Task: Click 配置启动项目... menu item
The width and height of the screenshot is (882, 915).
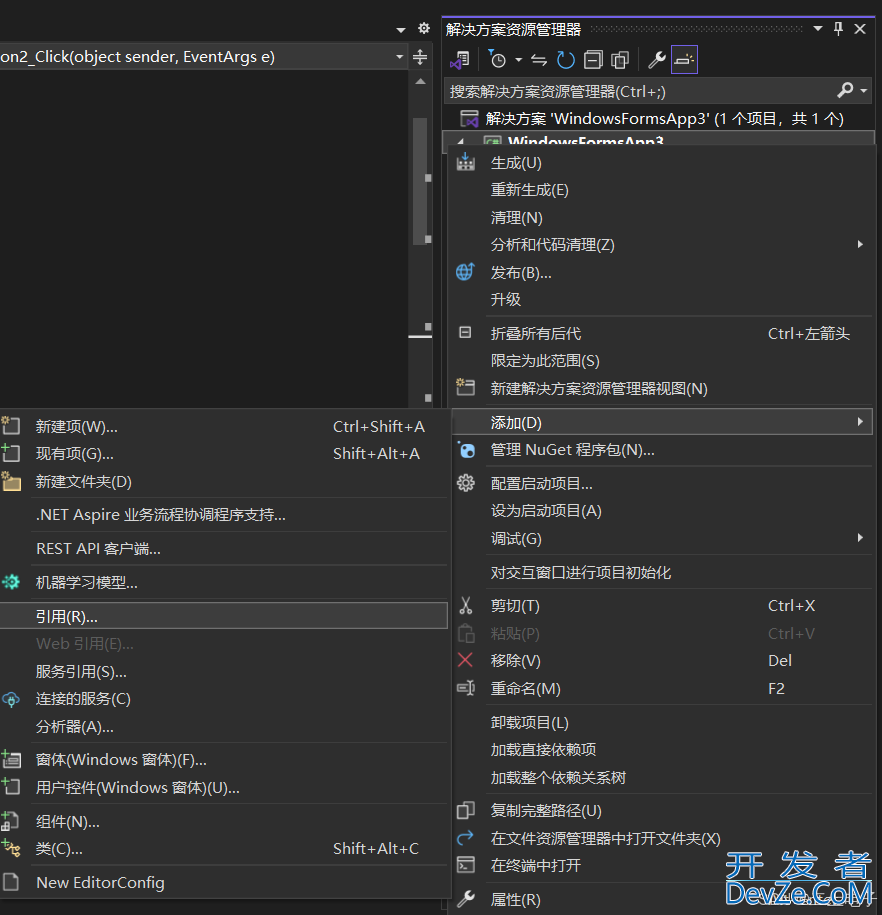Action: click(x=662, y=483)
